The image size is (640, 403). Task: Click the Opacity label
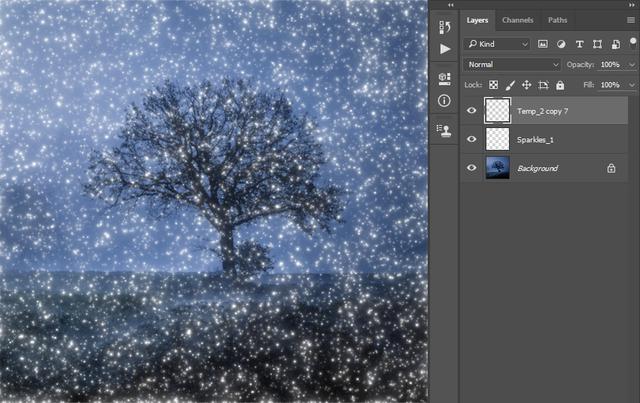point(580,65)
